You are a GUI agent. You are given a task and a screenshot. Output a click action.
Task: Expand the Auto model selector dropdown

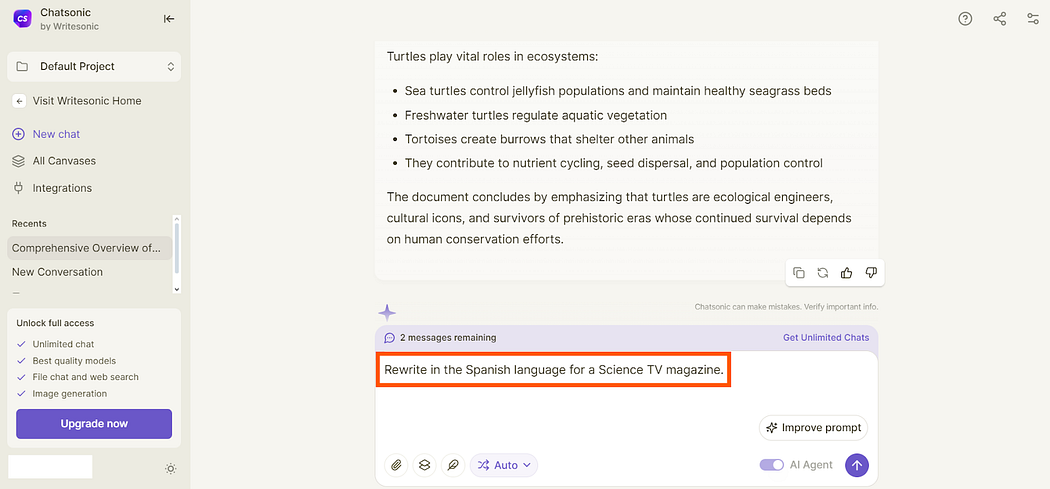[x=504, y=465]
